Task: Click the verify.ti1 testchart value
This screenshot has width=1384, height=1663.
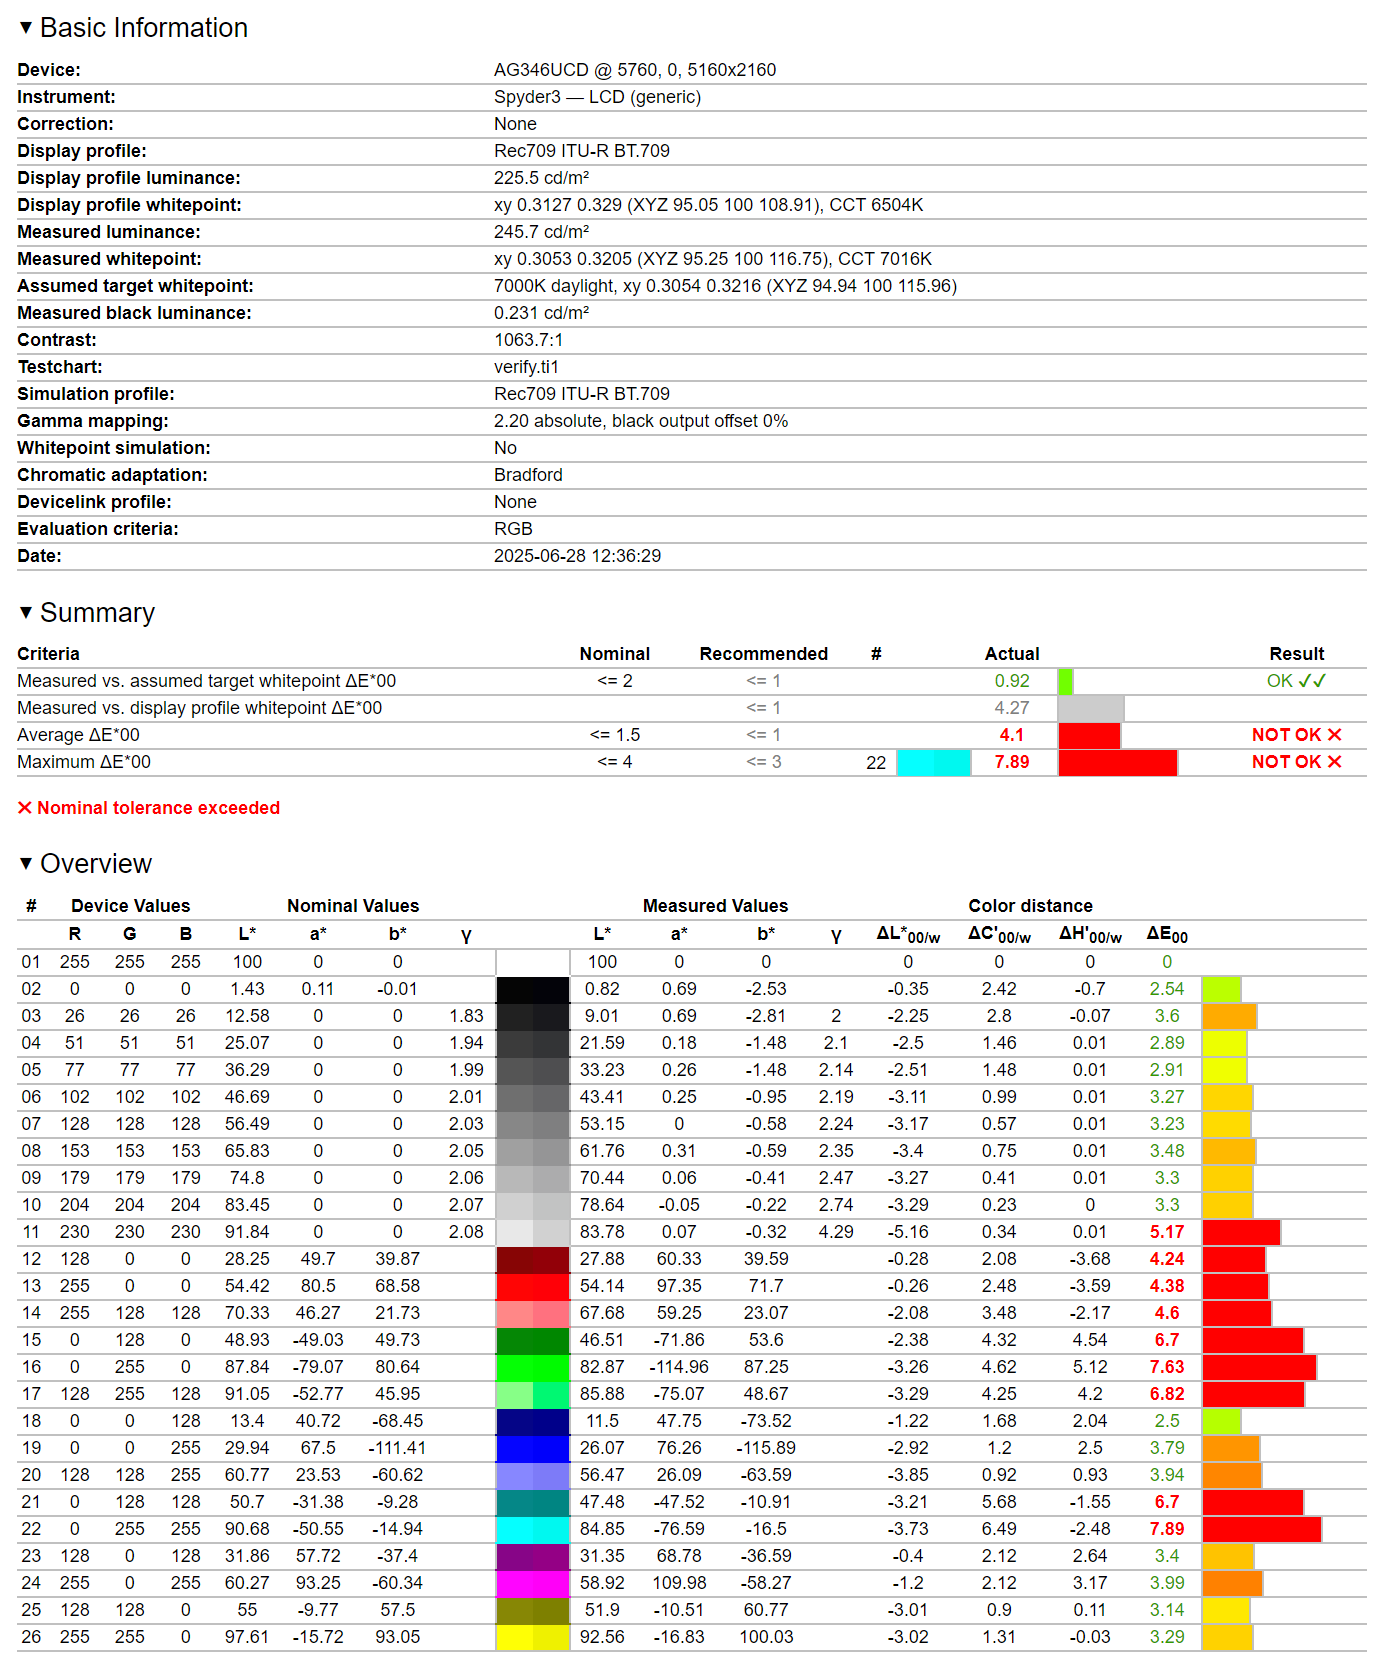Action: (526, 367)
